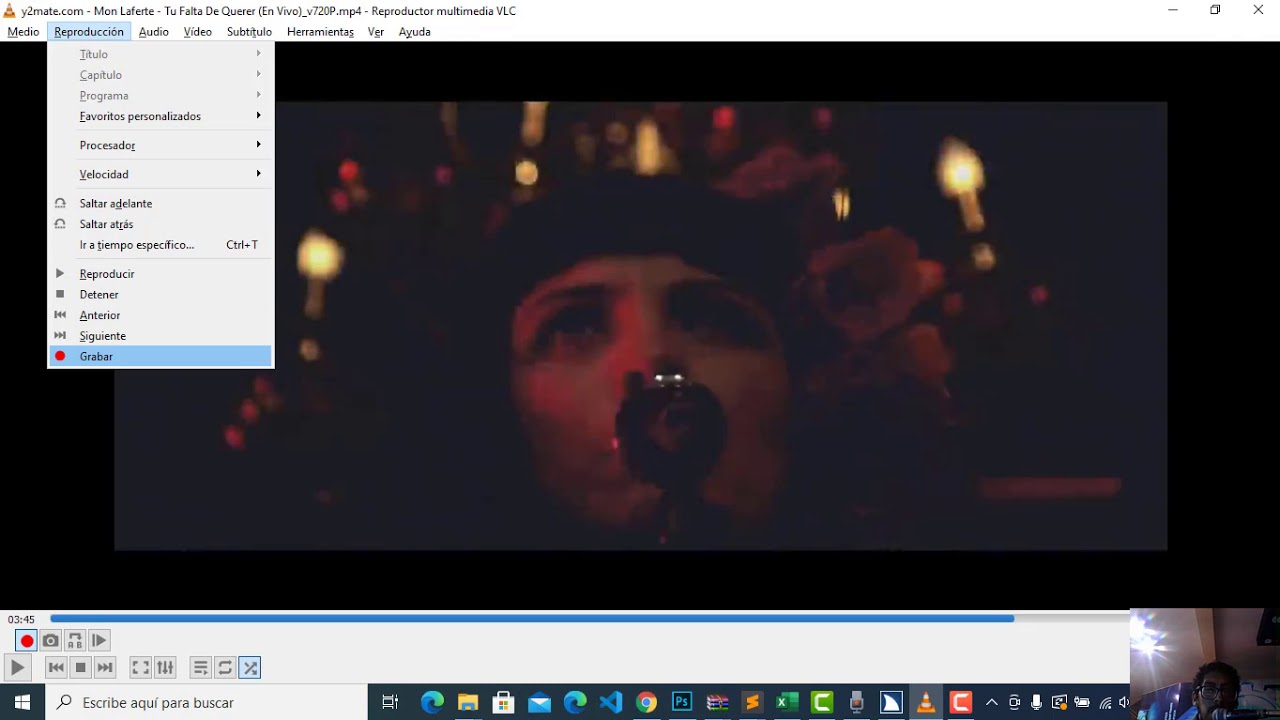The width and height of the screenshot is (1280, 720).
Task: Open the volume speaker tray icon
Action: [1124, 702]
